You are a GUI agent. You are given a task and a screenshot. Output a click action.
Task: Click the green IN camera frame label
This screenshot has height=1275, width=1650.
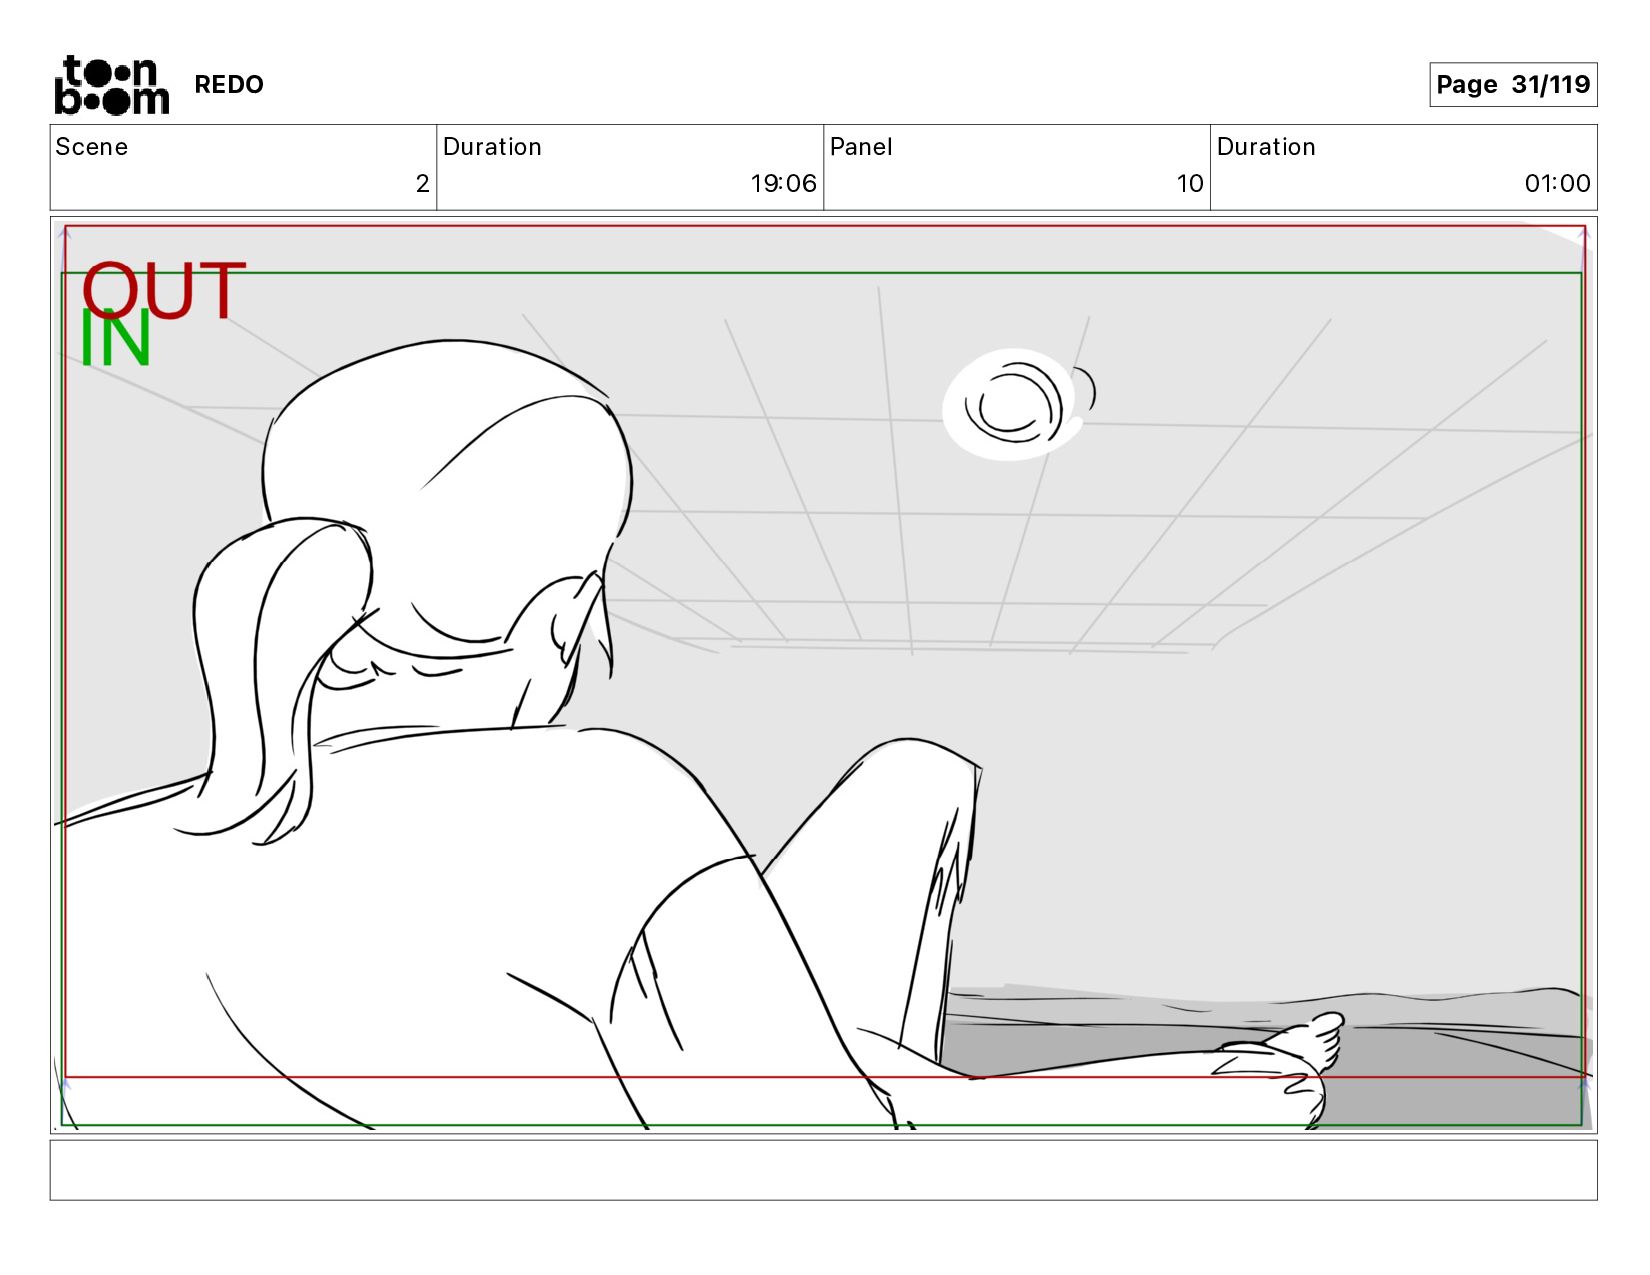tap(115, 340)
